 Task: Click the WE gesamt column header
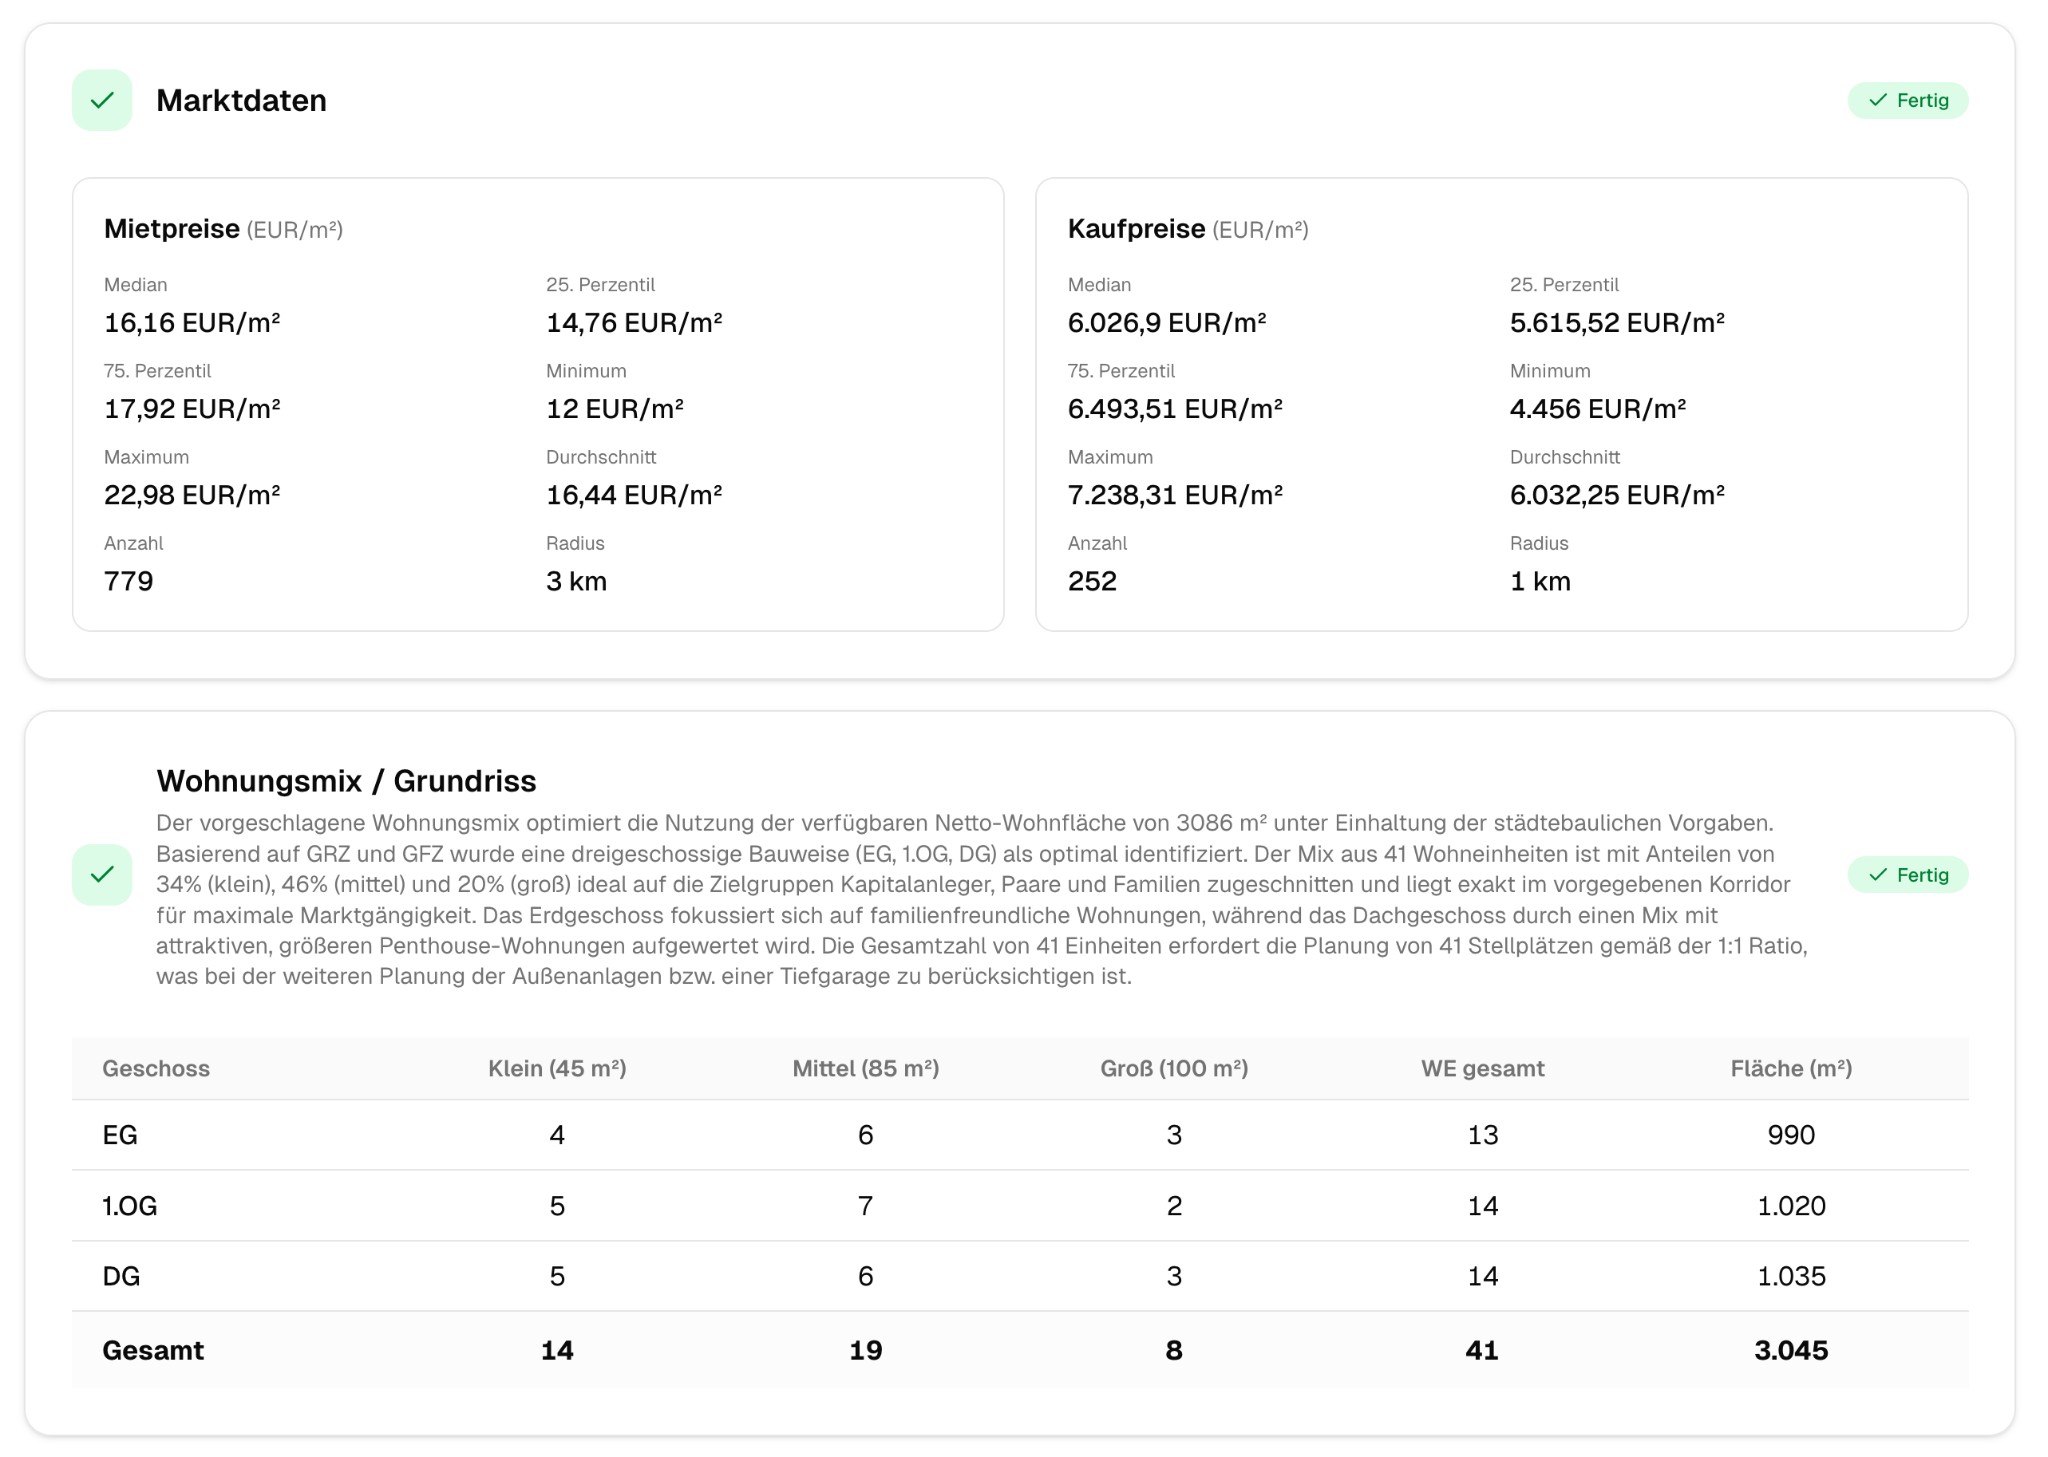pos(1482,1068)
